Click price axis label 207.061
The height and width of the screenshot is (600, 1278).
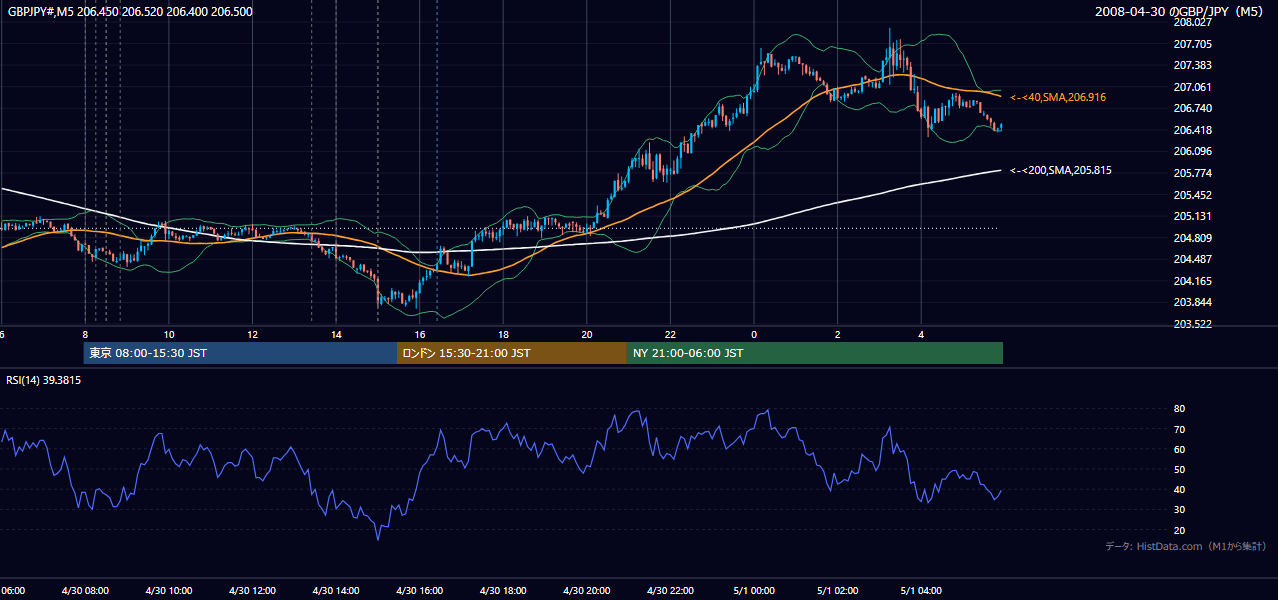tap(1191, 87)
